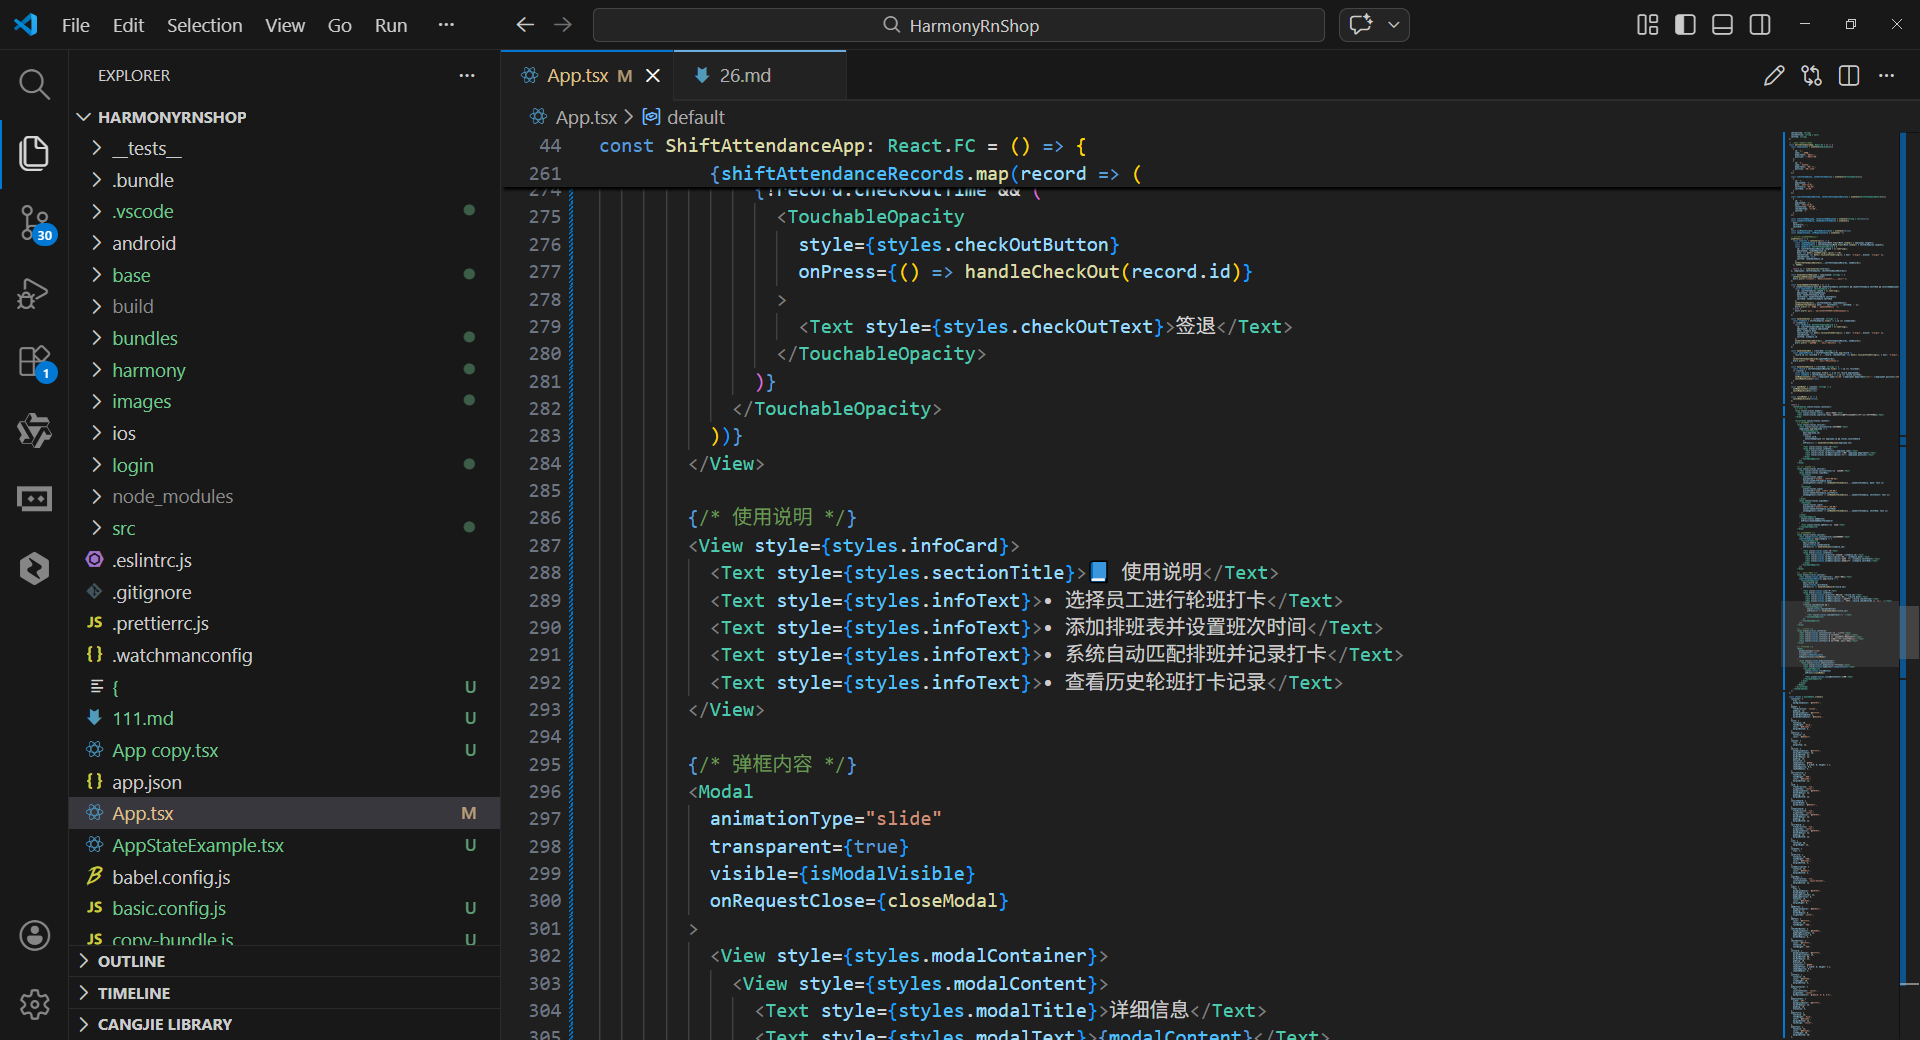Open the Explorer view icon
Image resolution: width=1920 pixels, height=1040 pixels.
coord(34,153)
